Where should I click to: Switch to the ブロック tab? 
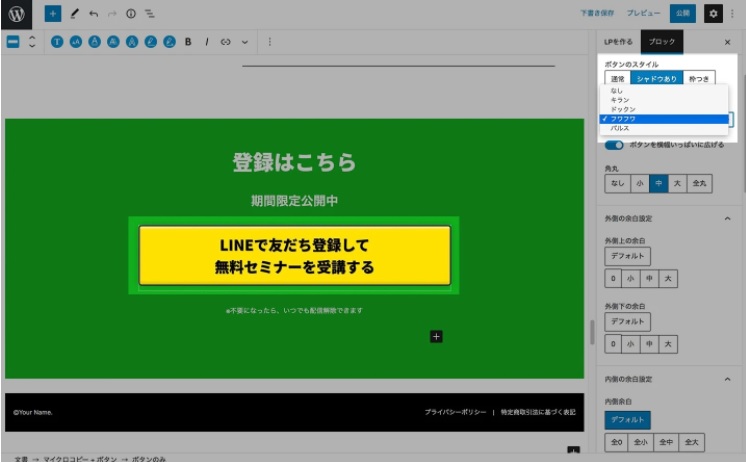[662, 42]
